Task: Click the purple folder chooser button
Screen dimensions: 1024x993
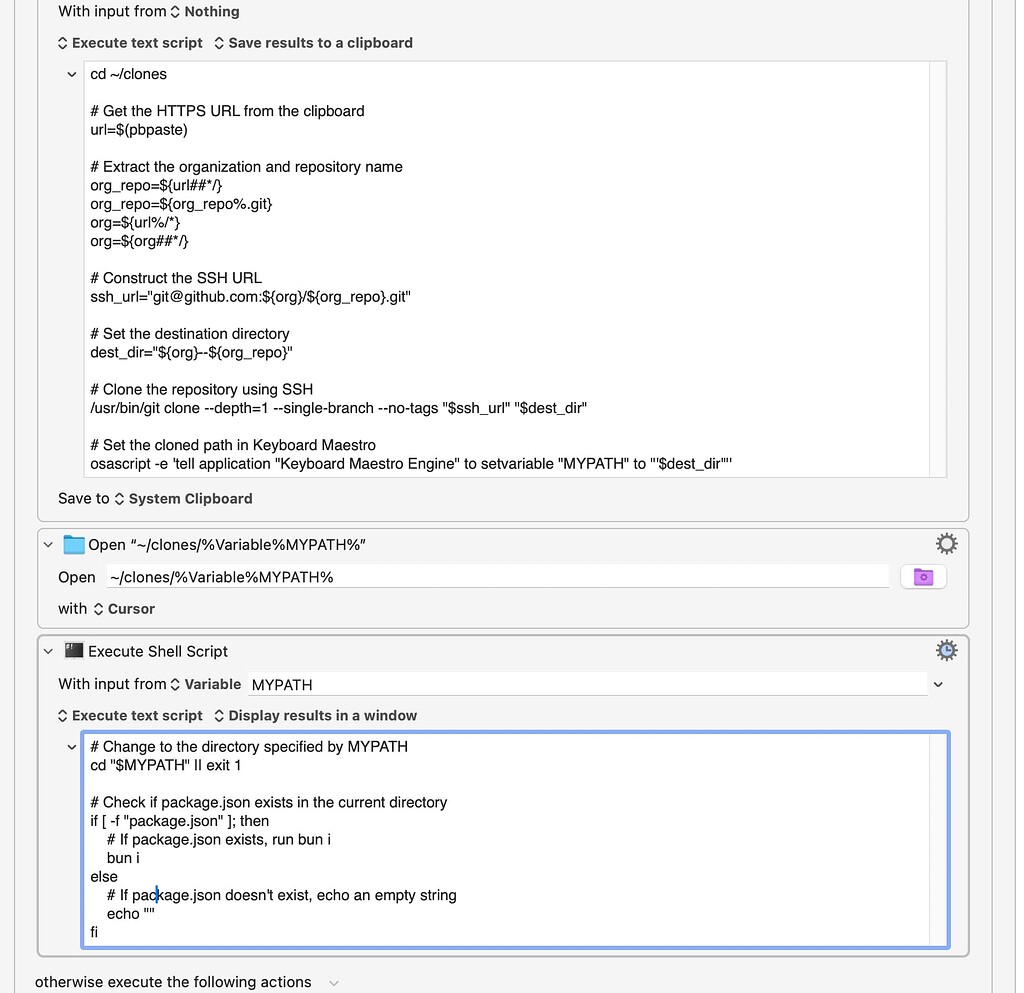Action: click(923, 577)
